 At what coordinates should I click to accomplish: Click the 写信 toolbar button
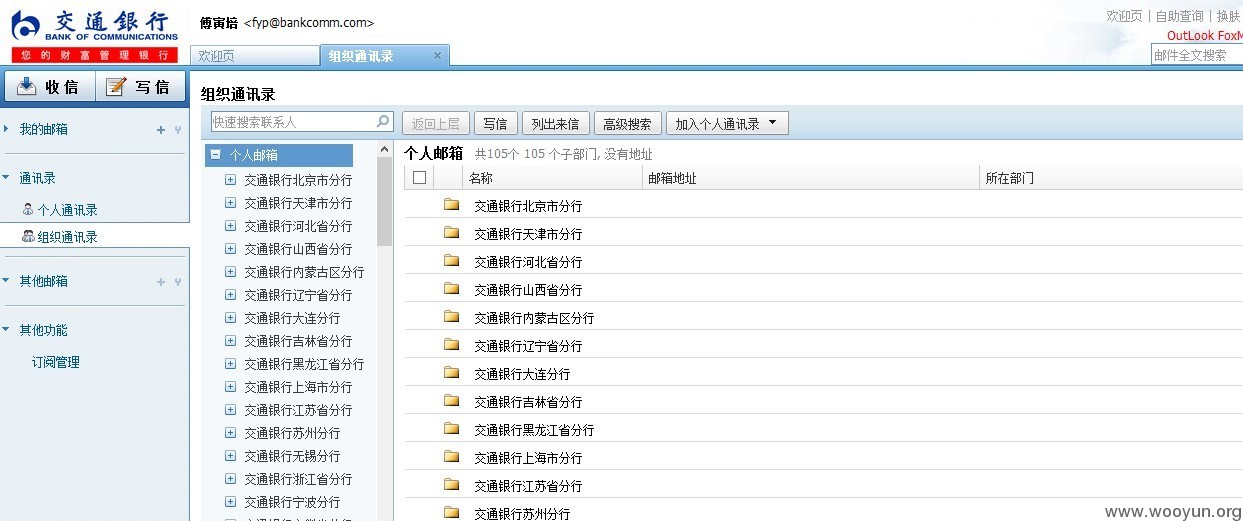coord(495,124)
